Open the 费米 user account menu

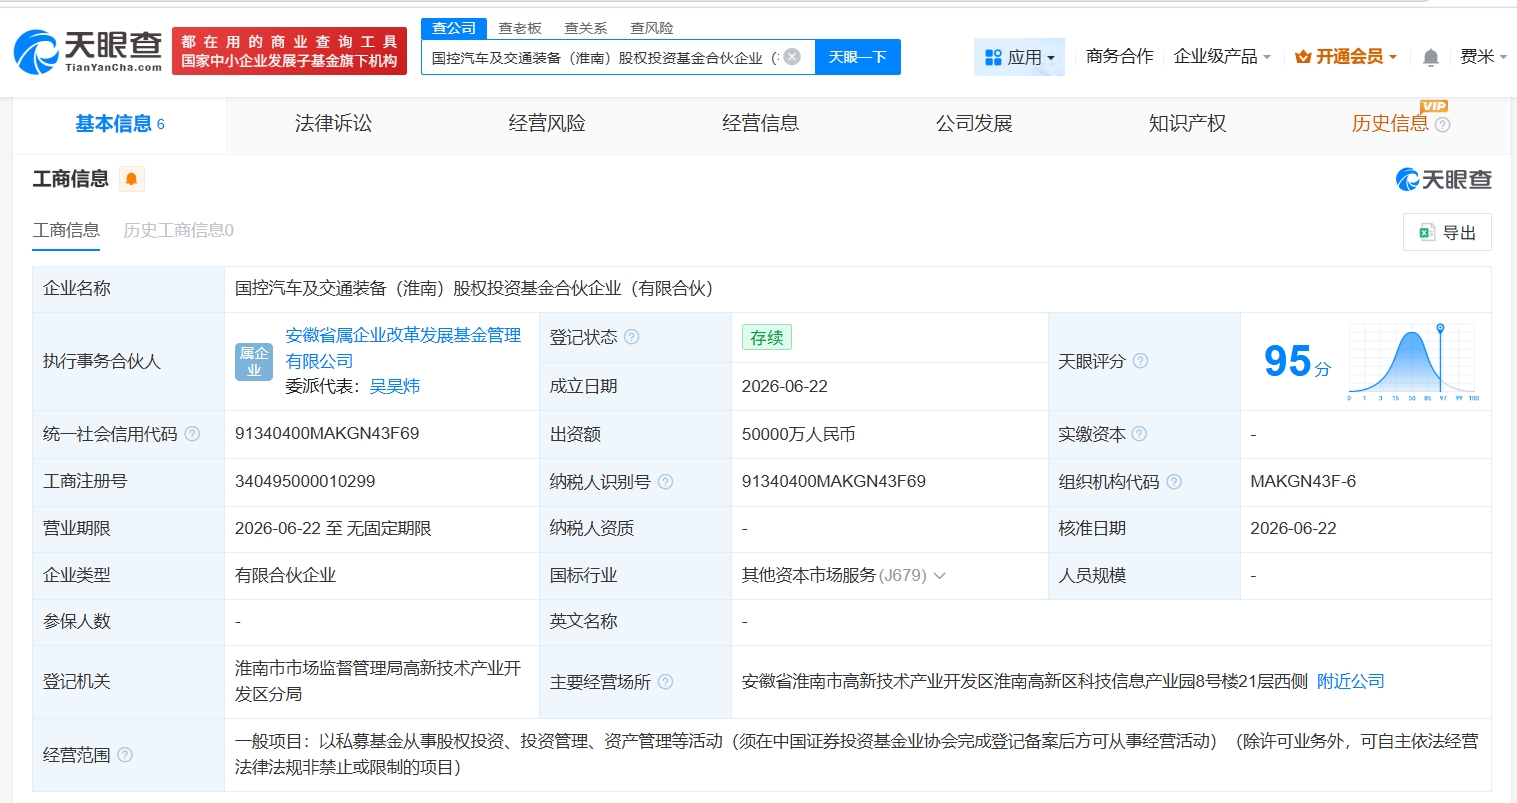click(1483, 57)
